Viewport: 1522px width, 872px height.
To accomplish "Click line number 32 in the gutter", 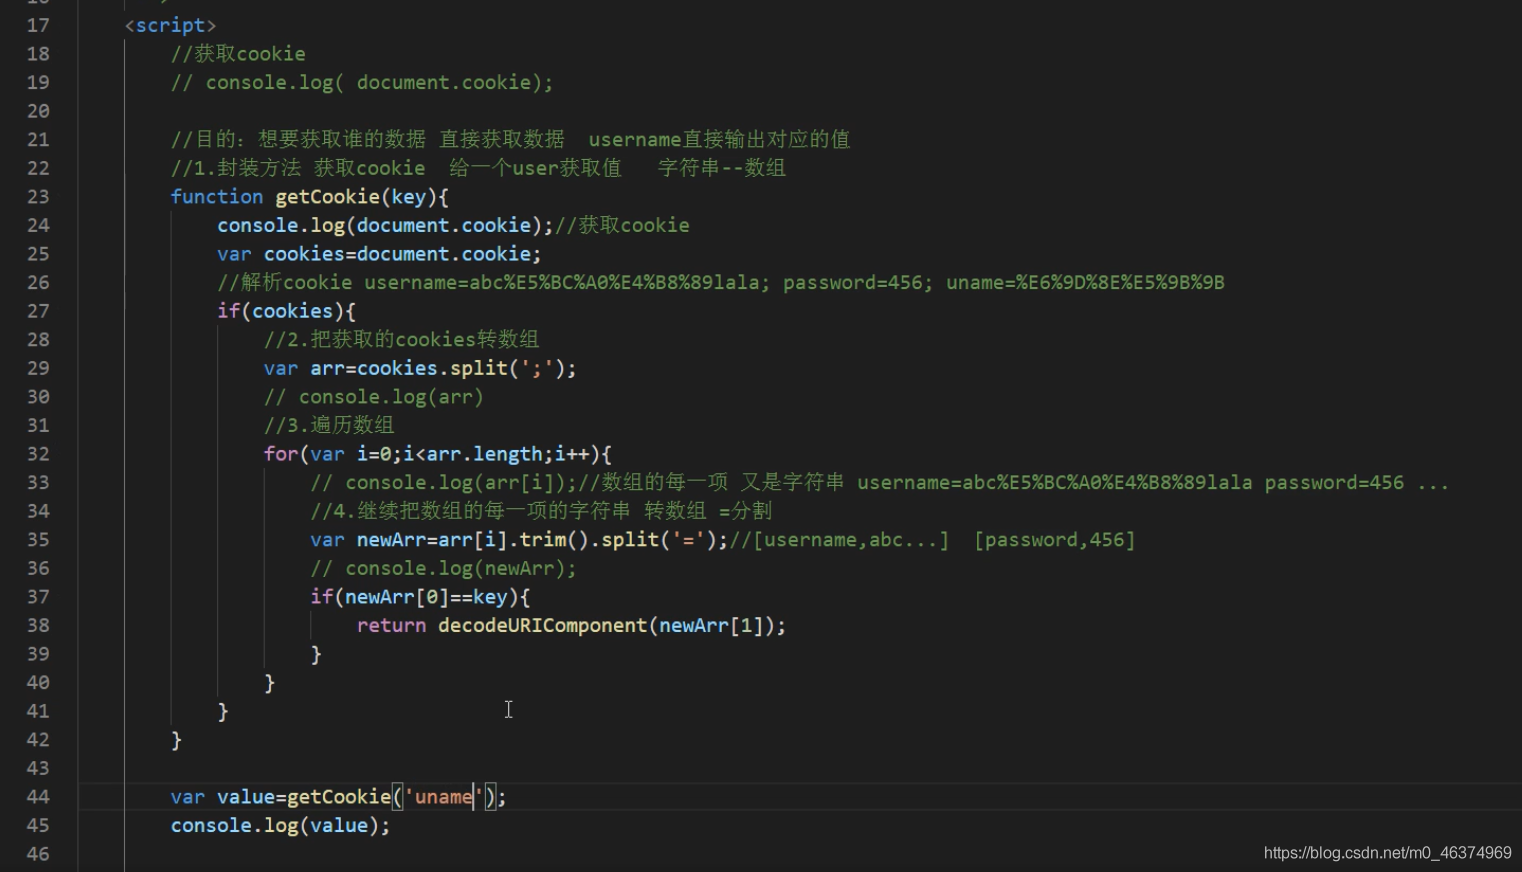I will pos(38,454).
